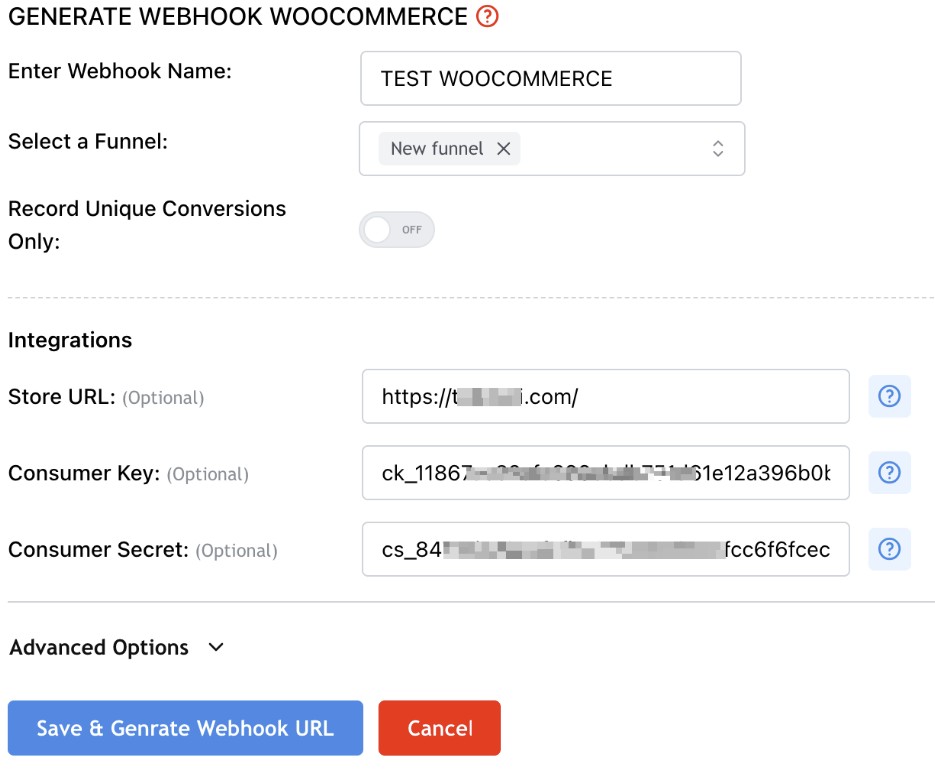Click the red Cancel button
Viewport: 935px width, 772px height.
[x=439, y=728]
